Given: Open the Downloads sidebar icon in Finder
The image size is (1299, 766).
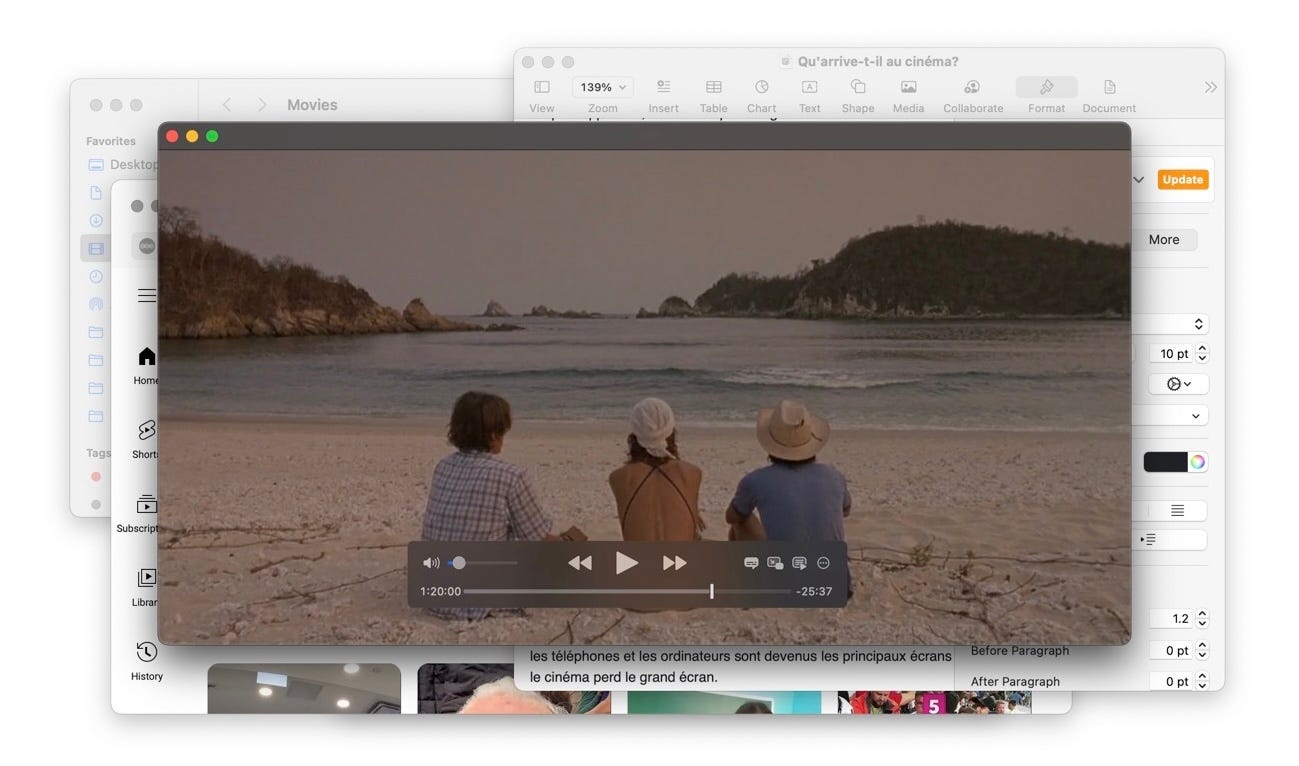Looking at the screenshot, I should (x=96, y=220).
